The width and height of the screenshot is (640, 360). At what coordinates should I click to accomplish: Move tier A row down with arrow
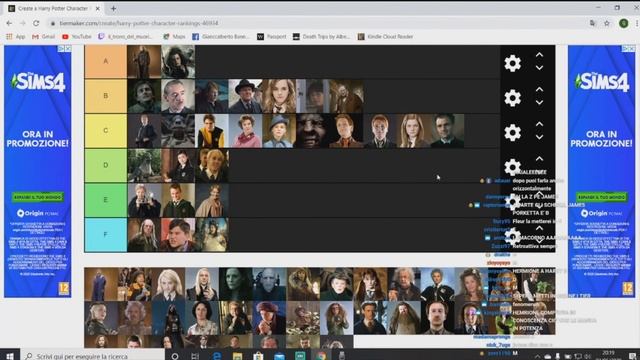click(539, 68)
